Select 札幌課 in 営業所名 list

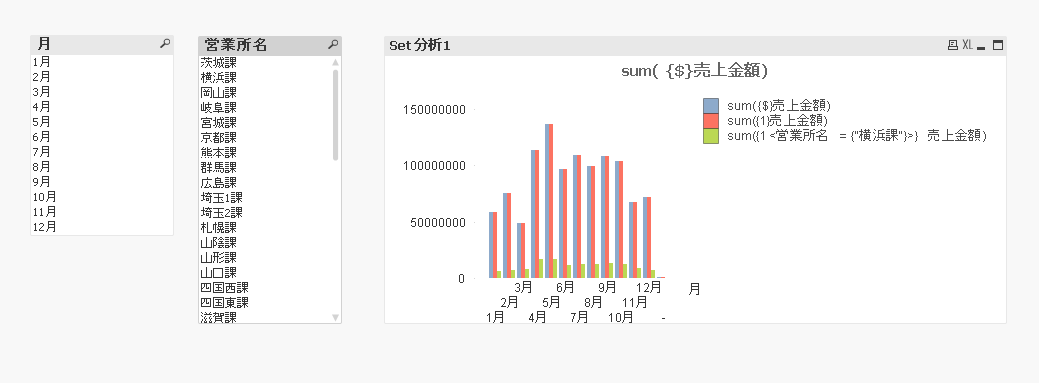coord(264,228)
